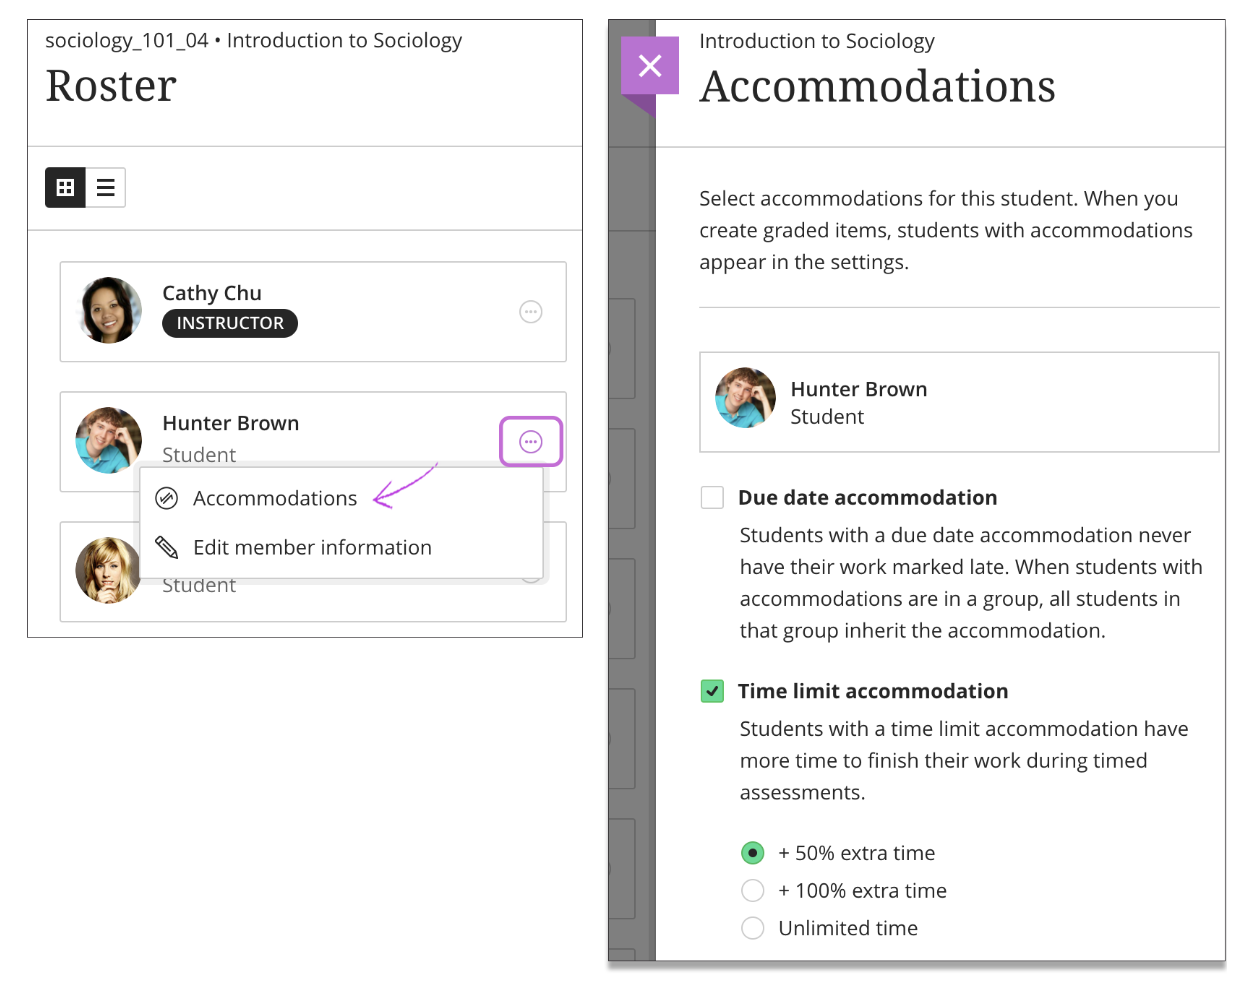This screenshot has width=1252, height=988.
Task: Close the Accommodations panel
Action: tap(650, 66)
